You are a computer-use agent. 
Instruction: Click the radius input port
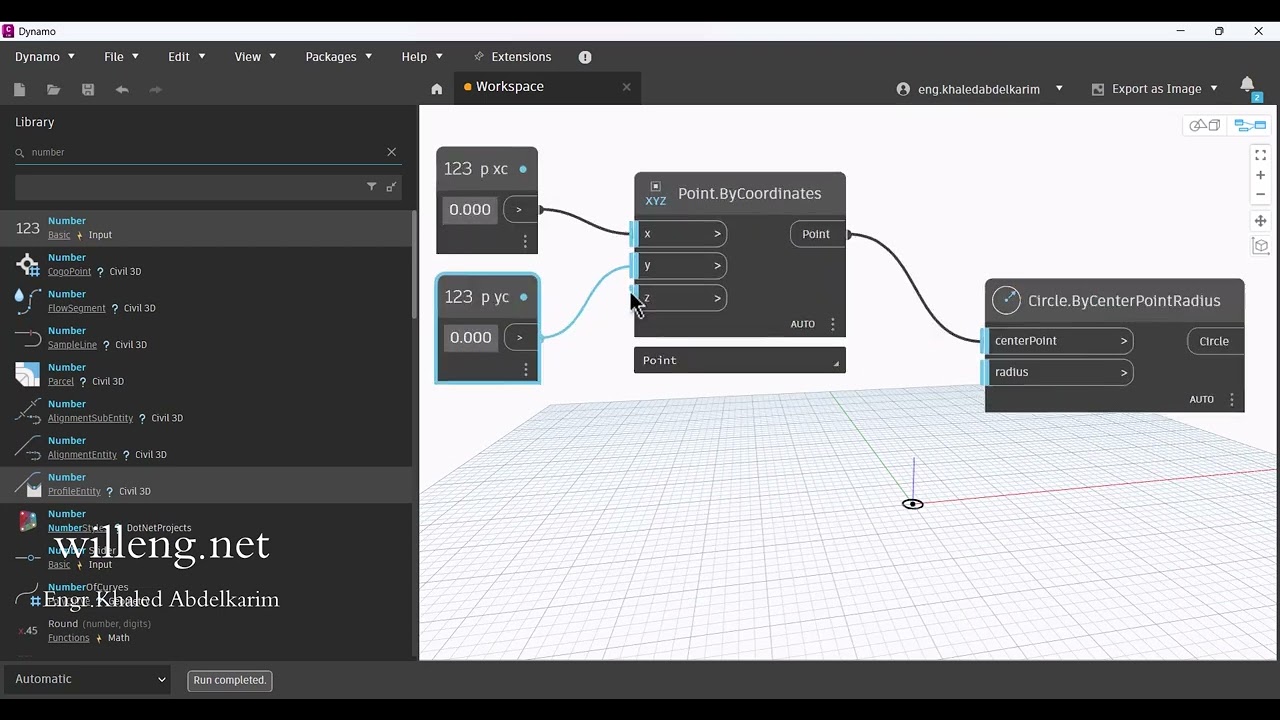[1059, 372]
